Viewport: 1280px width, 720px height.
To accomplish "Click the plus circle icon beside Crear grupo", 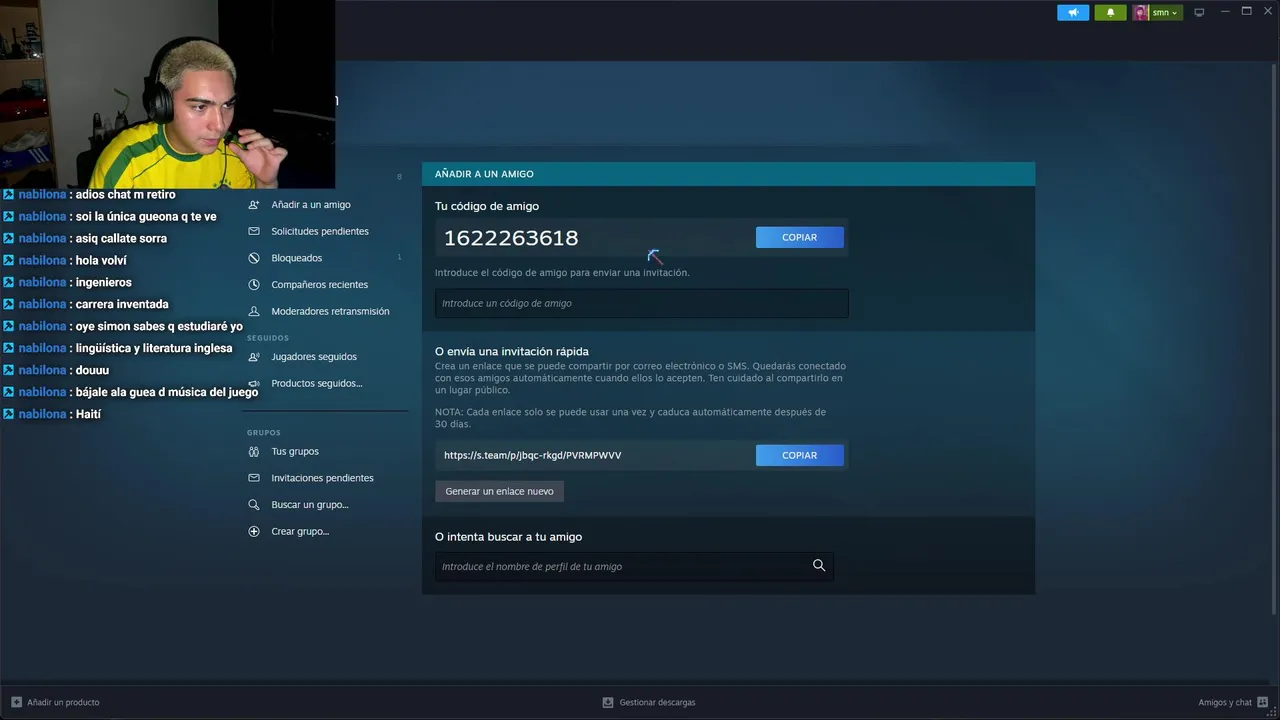I will (x=254, y=532).
